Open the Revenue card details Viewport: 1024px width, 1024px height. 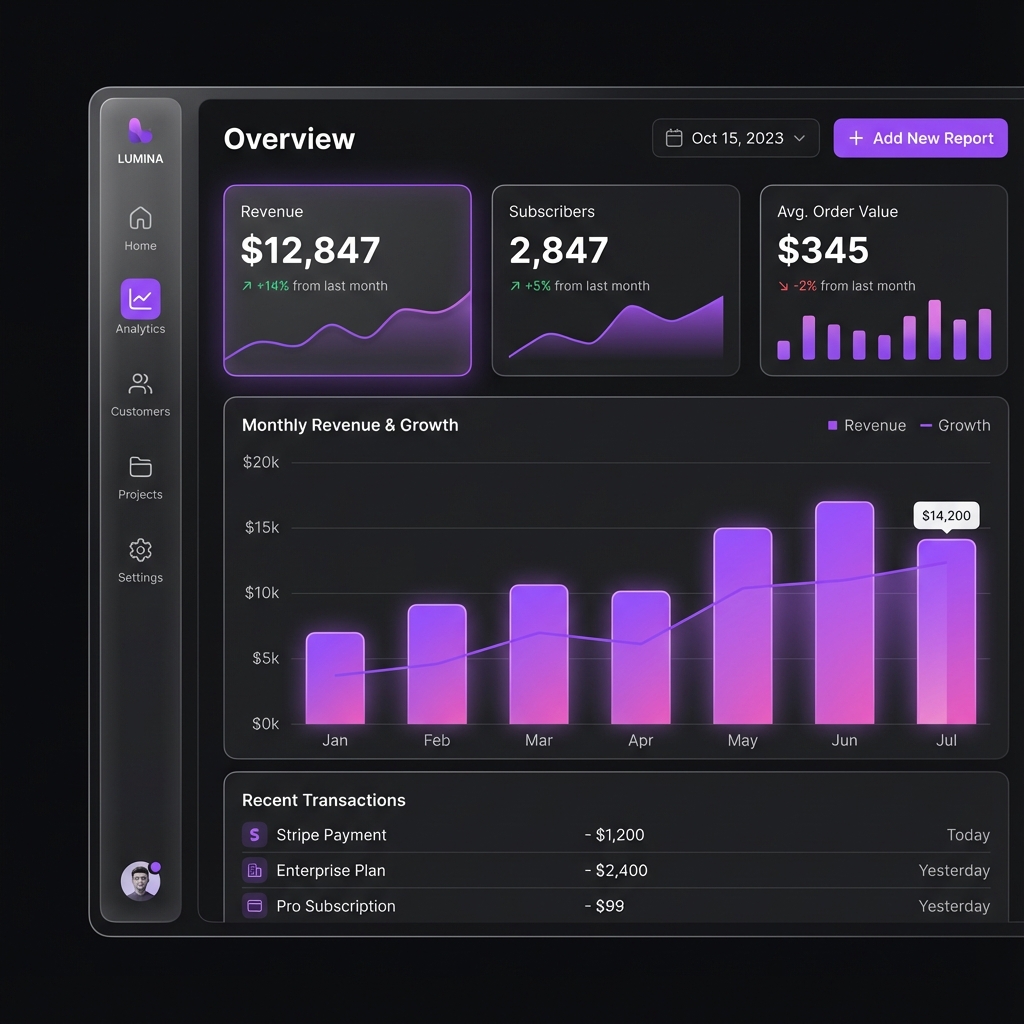[347, 280]
